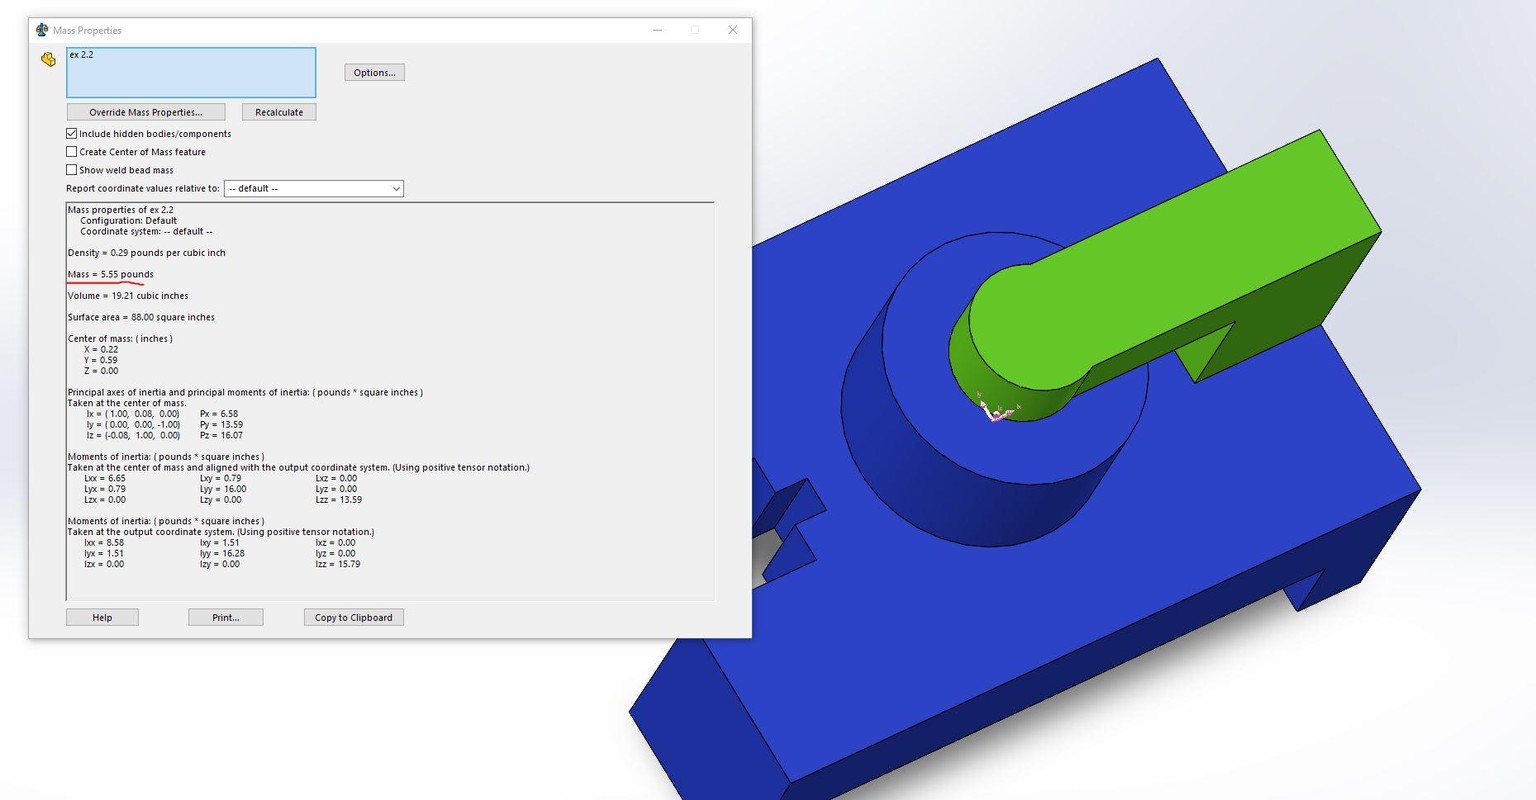The image size is (1536, 800).
Task: Click the Recalculate button
Action: point(279,112)
